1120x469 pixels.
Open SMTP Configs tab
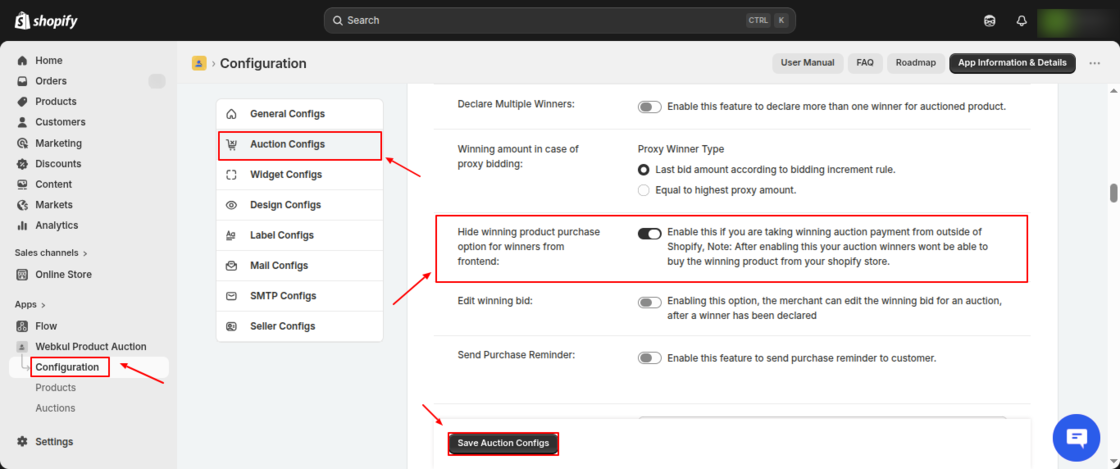click(299, 296)
